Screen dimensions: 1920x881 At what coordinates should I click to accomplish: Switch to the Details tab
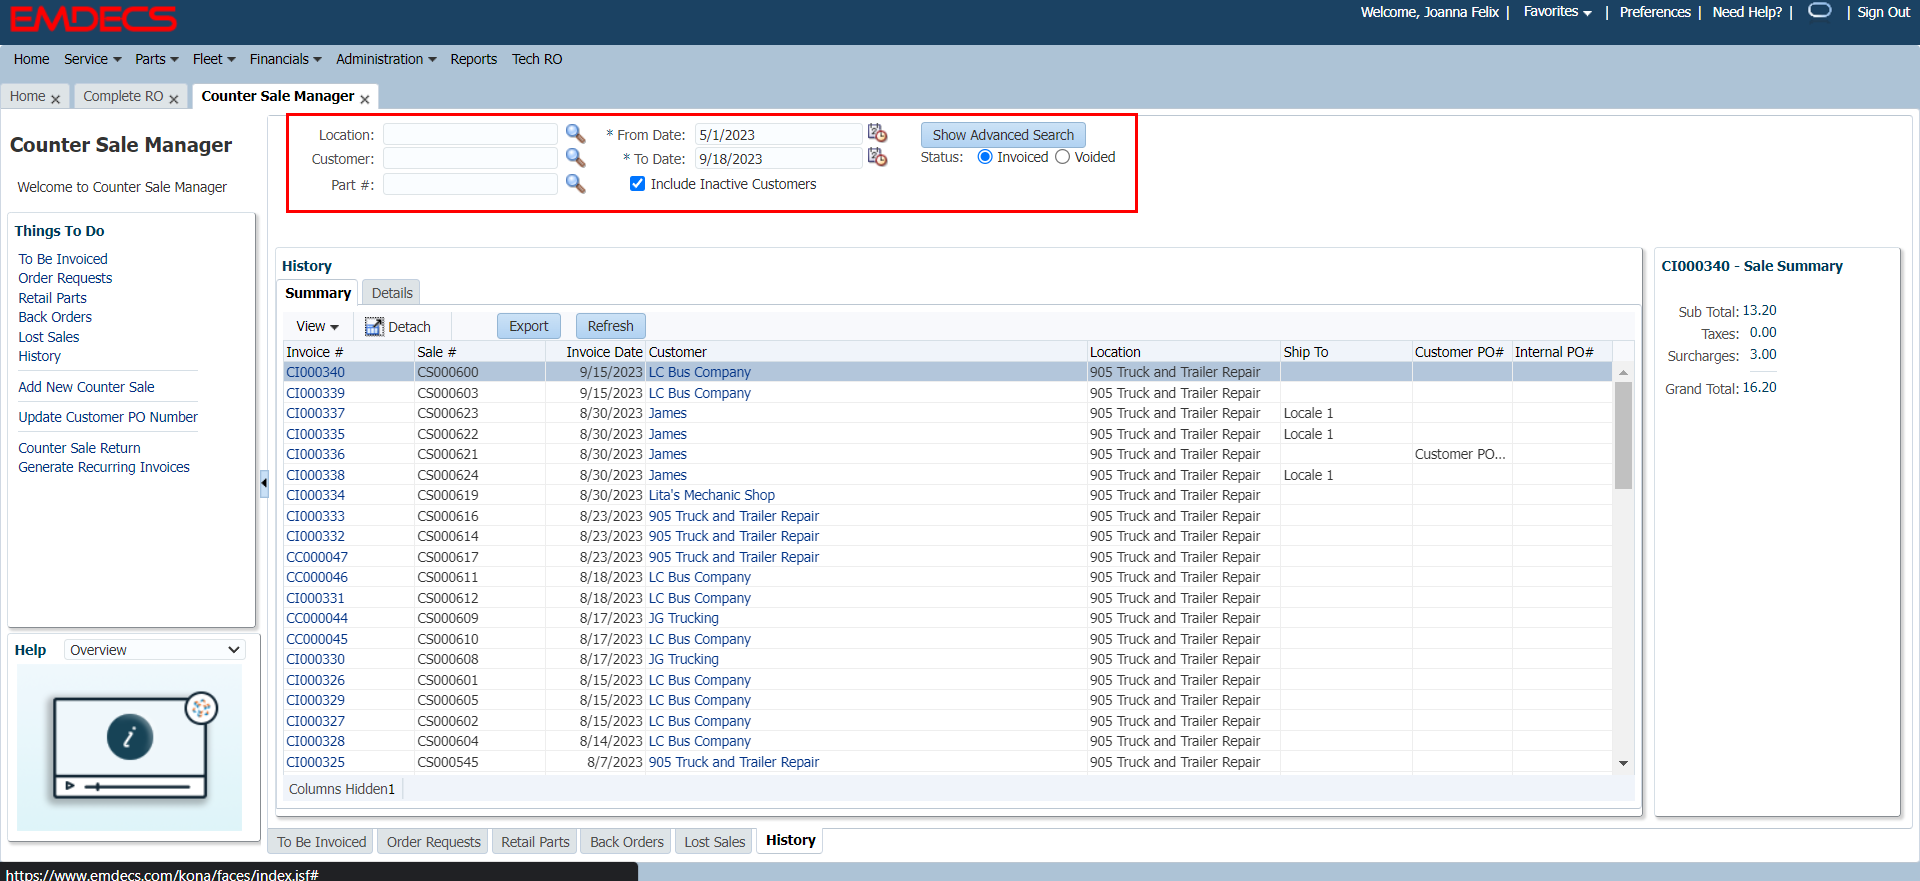[392, 293]
